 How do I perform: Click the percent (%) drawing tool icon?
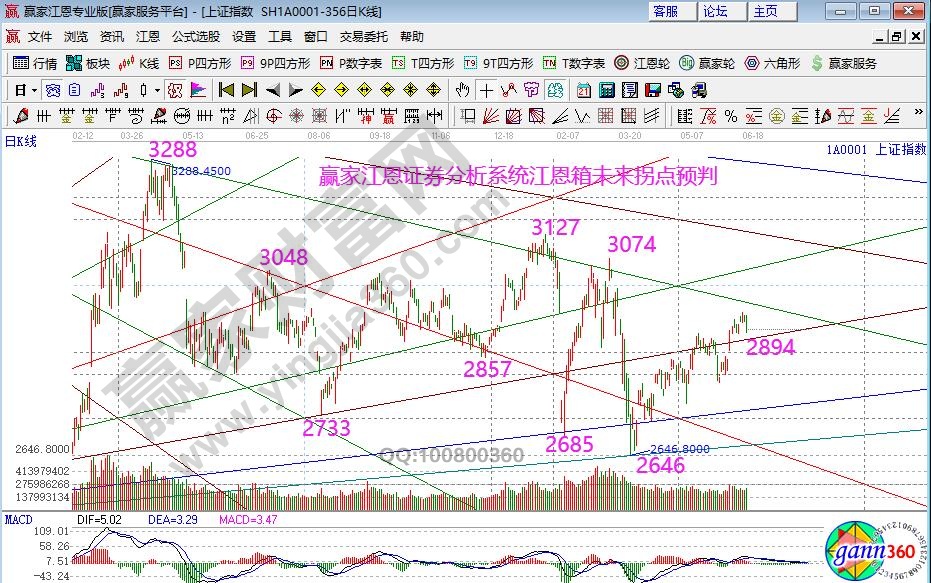coord(730,116)
